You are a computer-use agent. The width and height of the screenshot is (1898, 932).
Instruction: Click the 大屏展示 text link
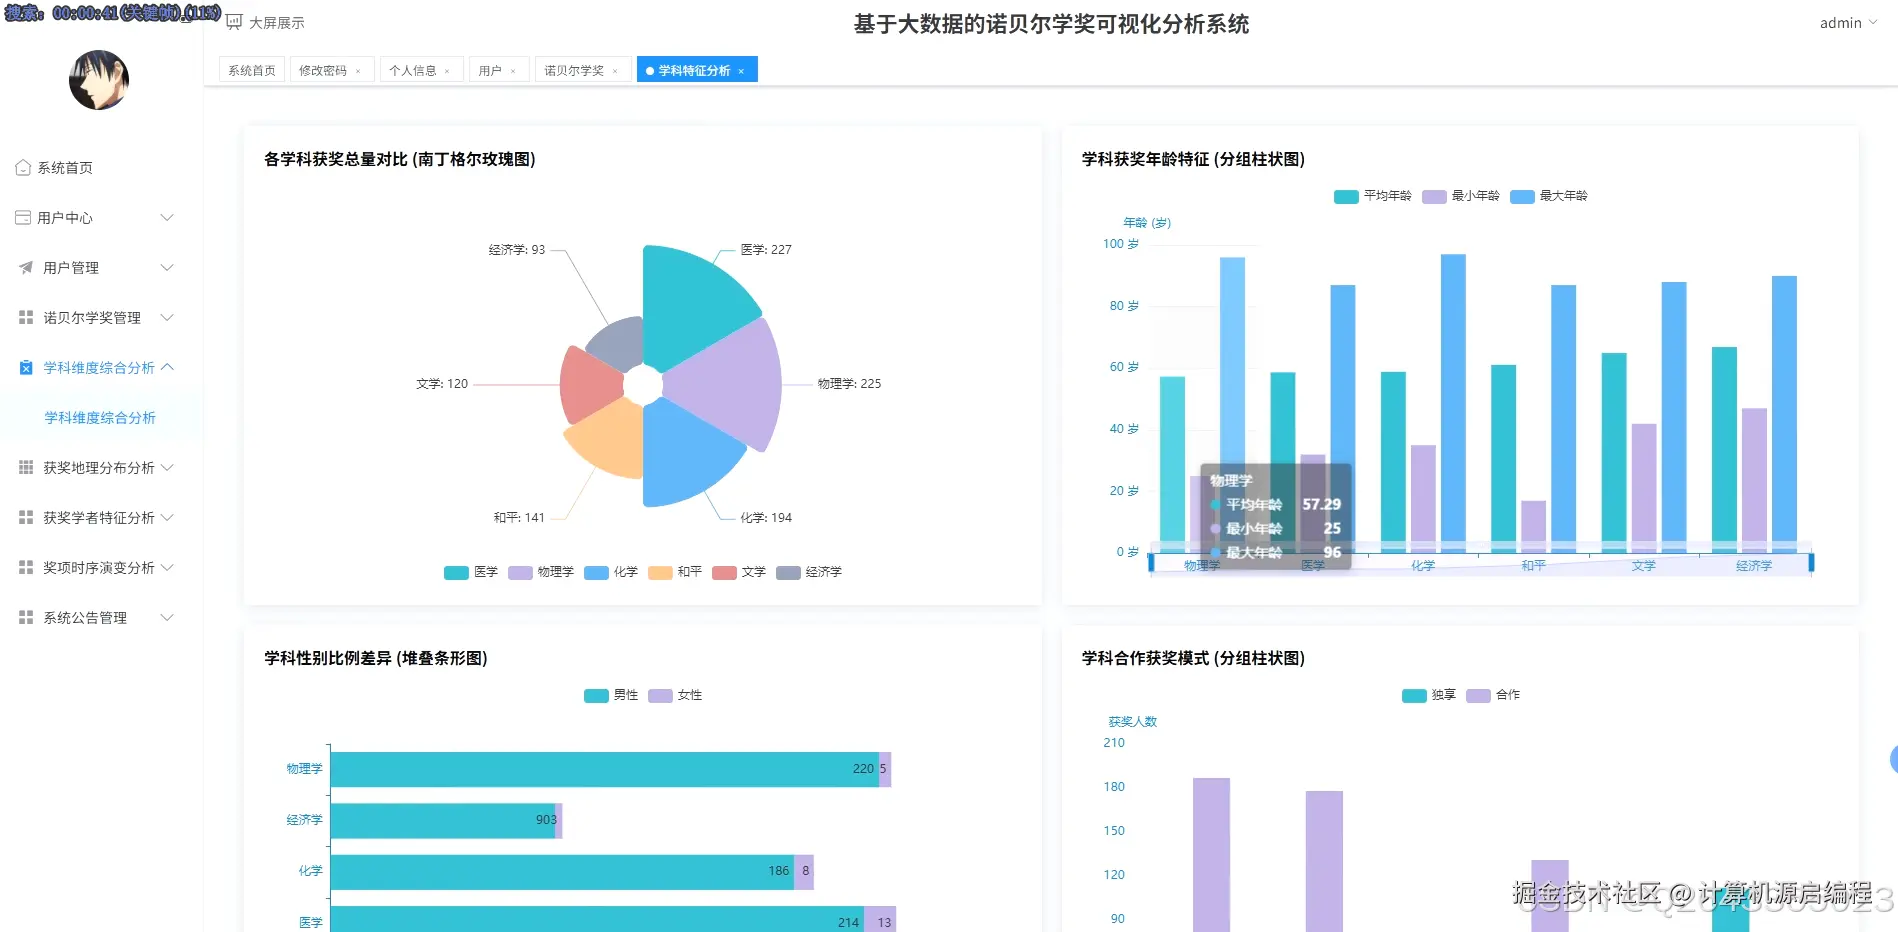[277, 22]
